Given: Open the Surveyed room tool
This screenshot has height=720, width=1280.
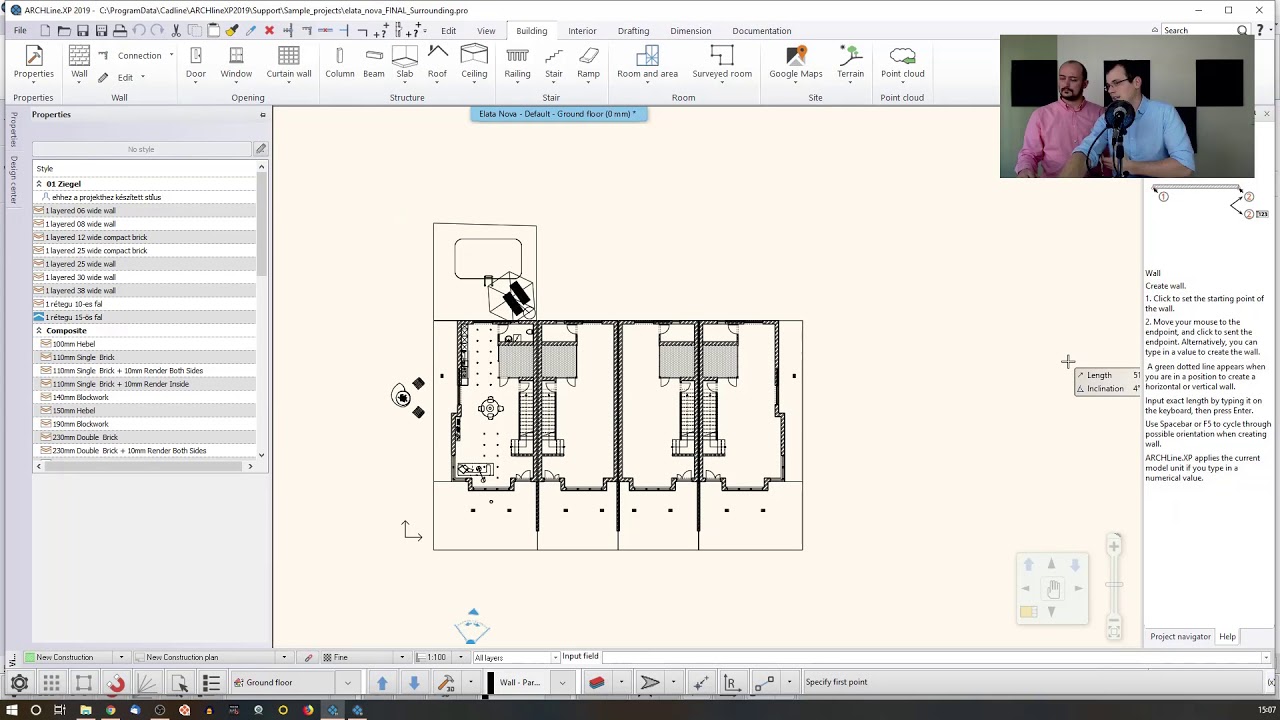Looking at the screenshot, I should pyautogui.click(x=722, y=62).
